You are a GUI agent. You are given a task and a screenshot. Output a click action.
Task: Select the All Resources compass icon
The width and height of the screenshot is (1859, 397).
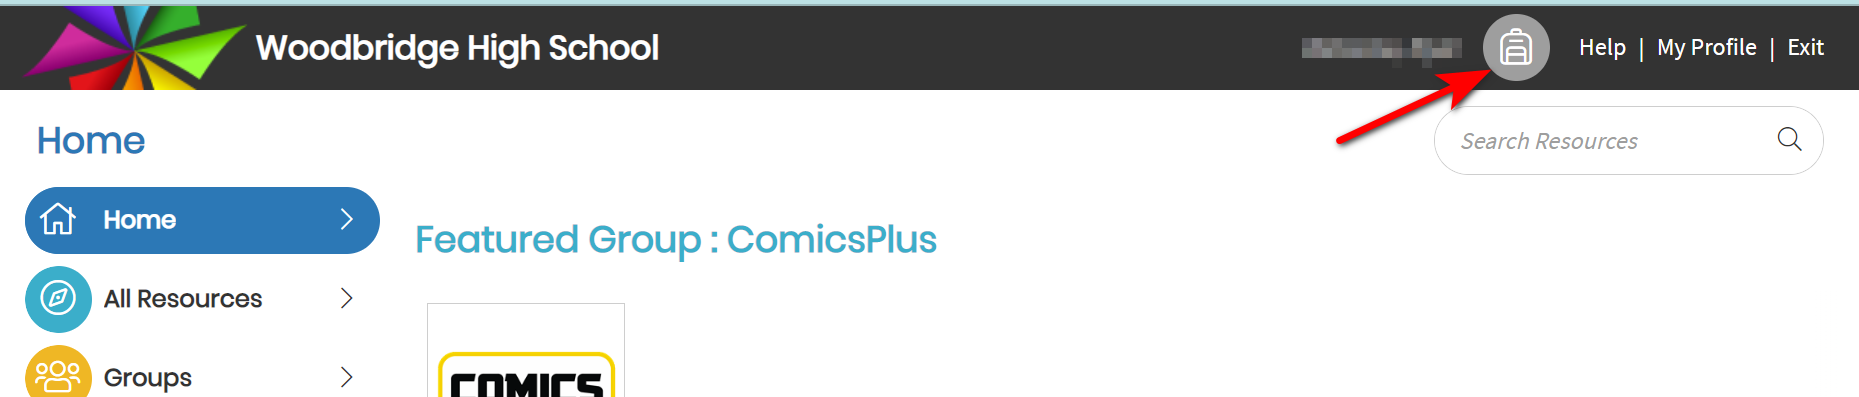point(58,298)
